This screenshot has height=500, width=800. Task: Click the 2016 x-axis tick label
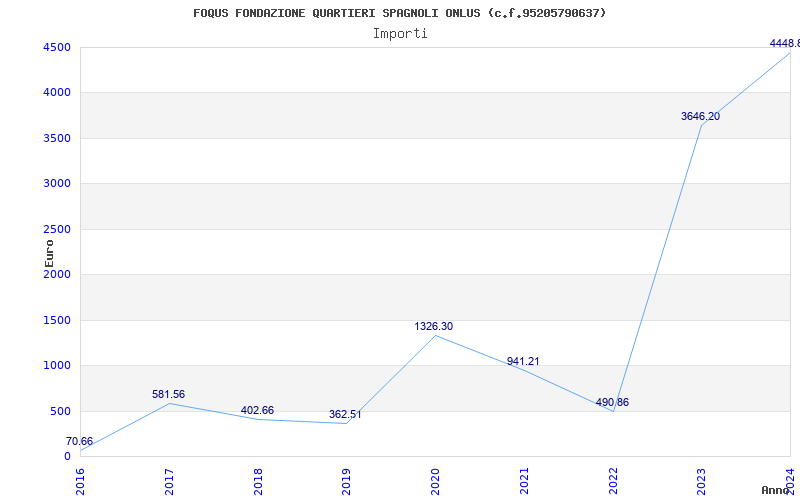coord(81,481)
